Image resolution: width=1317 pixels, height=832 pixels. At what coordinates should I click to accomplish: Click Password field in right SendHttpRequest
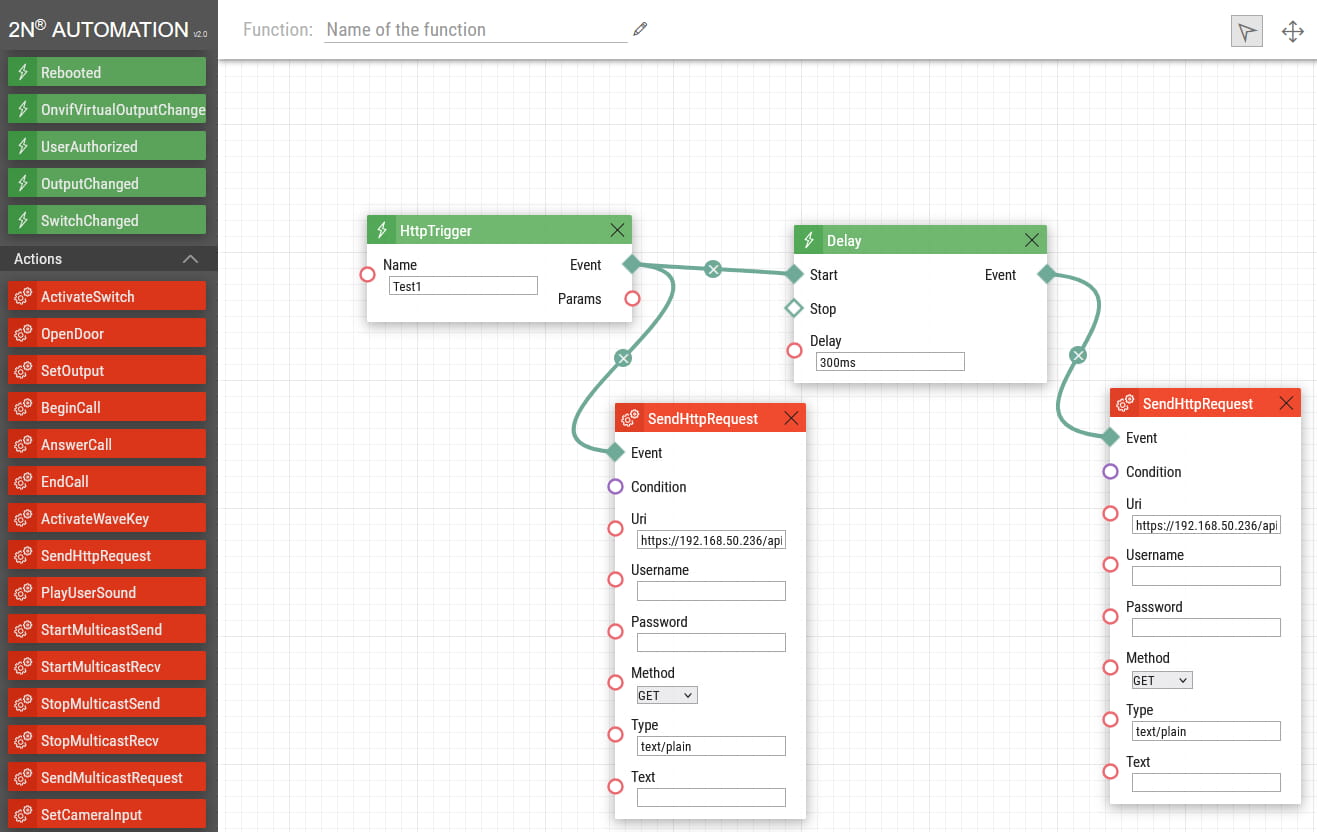(1206, 628)
